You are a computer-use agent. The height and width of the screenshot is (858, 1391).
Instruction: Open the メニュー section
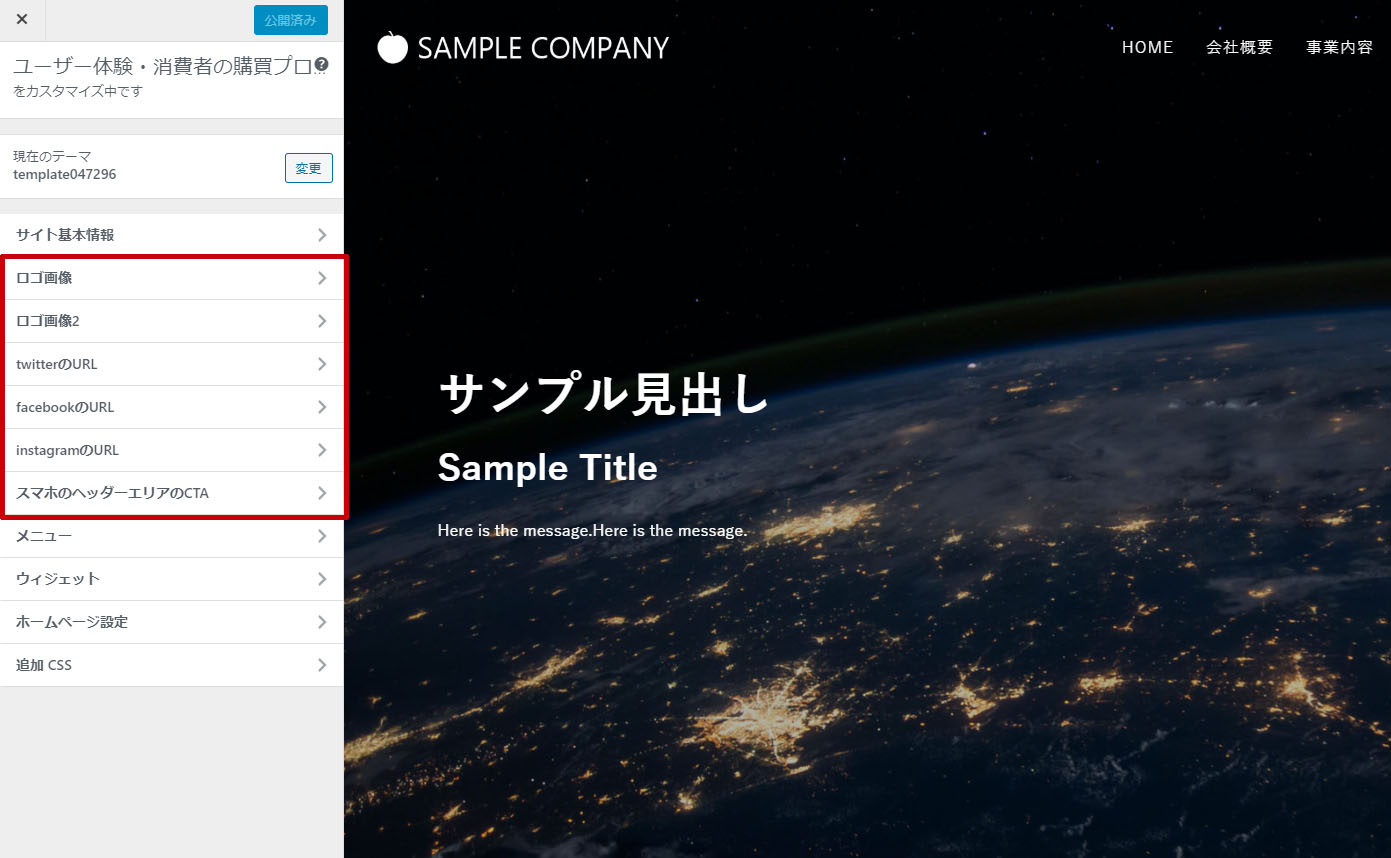point(172,536)
